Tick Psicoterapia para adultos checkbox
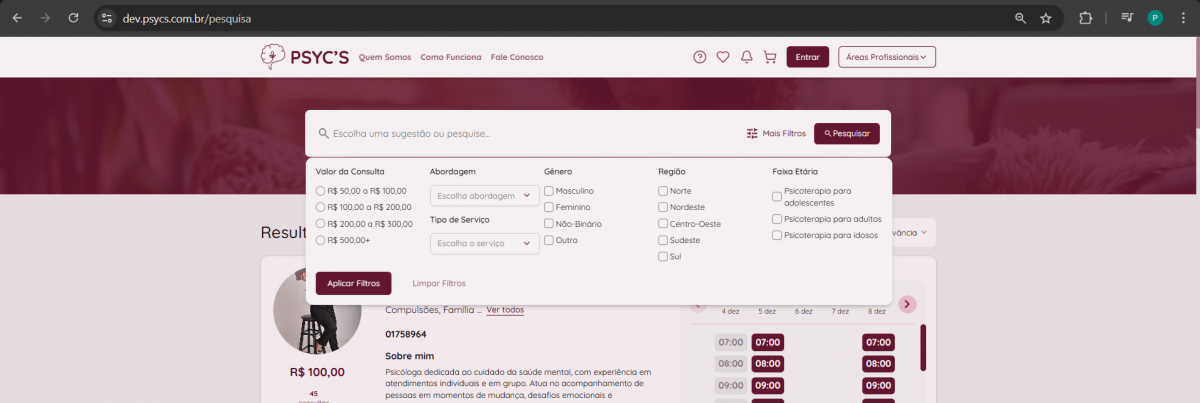1200x403 pixels. (777, 219)
